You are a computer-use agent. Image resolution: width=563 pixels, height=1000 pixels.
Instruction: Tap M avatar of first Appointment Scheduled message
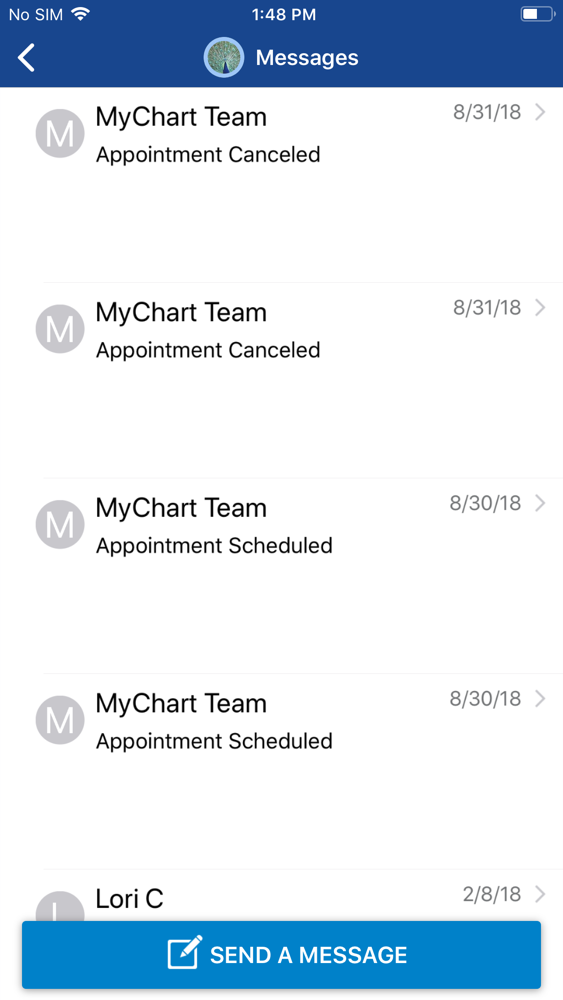pos(60,524)
